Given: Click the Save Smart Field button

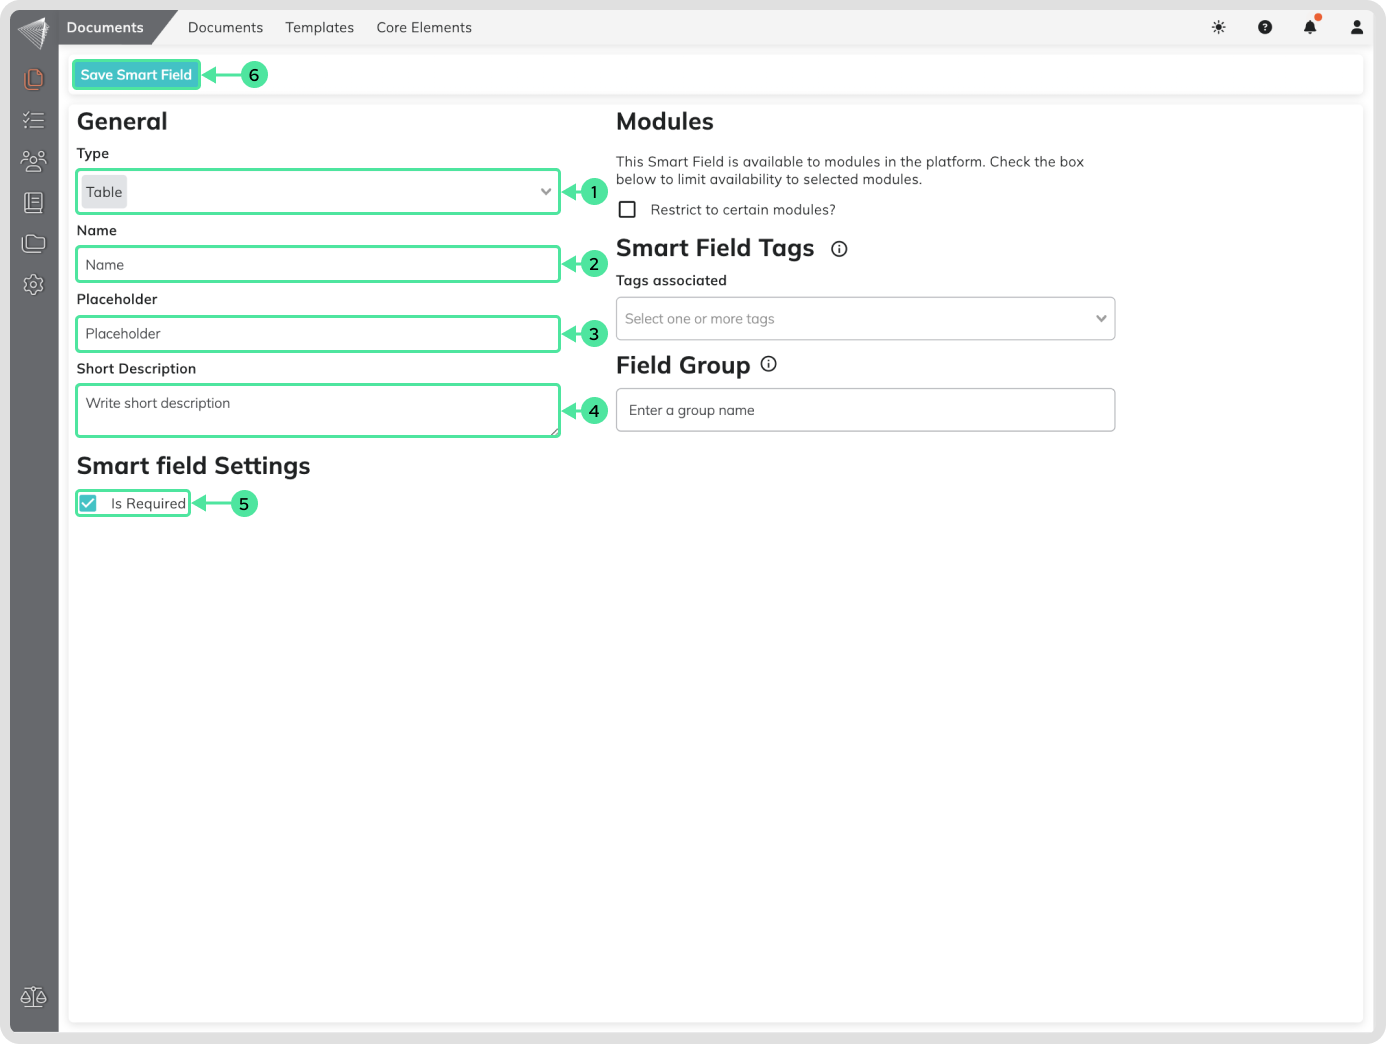Looking at the screenshot, I should (136, 75).
